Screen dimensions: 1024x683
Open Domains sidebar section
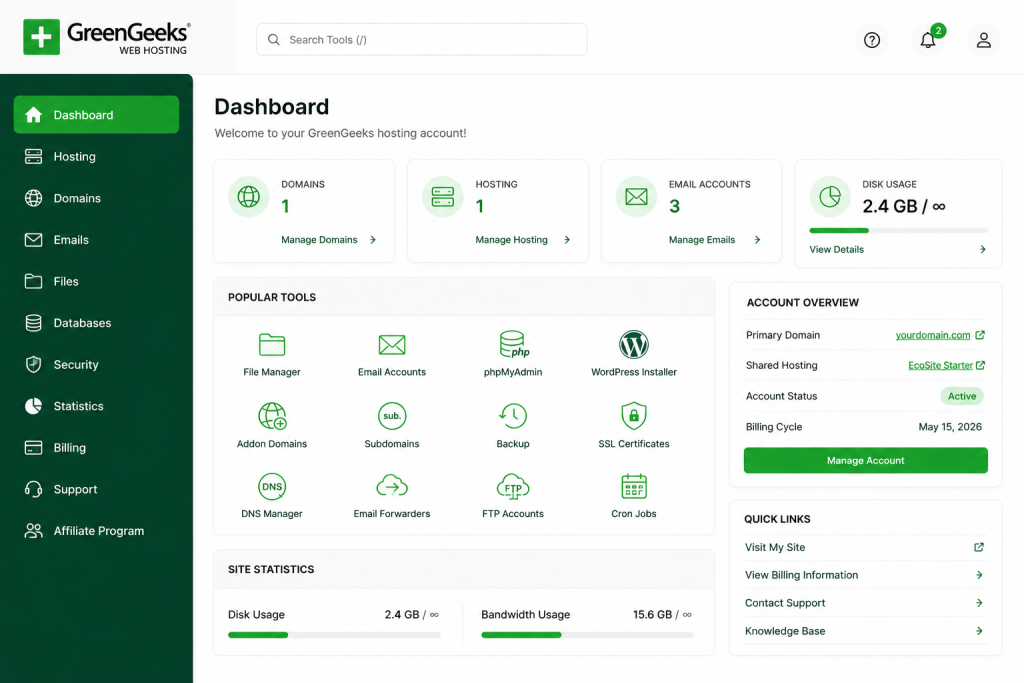(97, 198)
